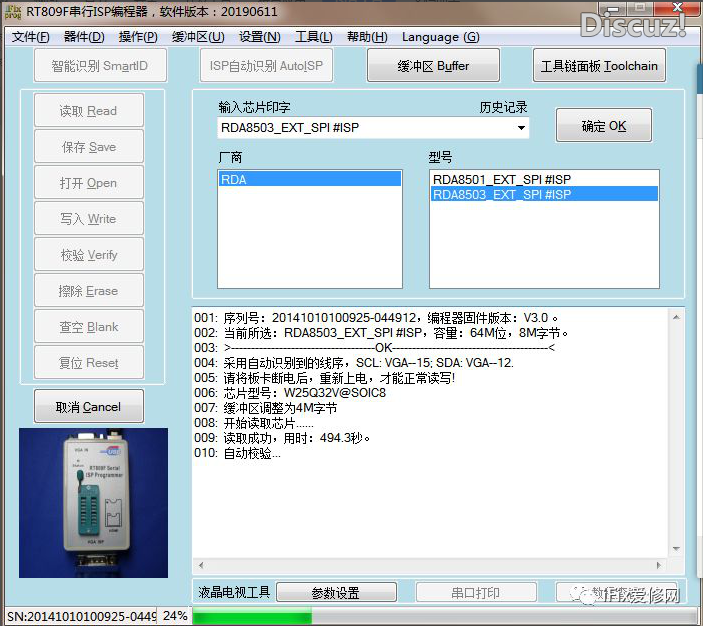Click the 读取 Read button
The image size is (703, 626).
click(89, 110)
